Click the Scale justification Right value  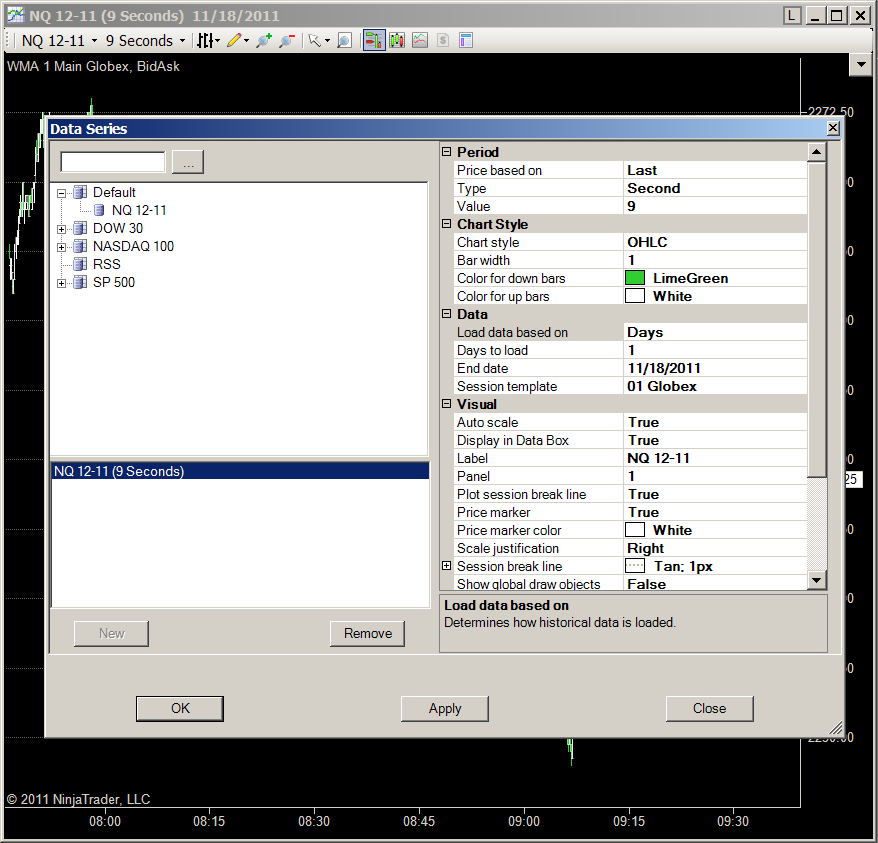(715, 548)
